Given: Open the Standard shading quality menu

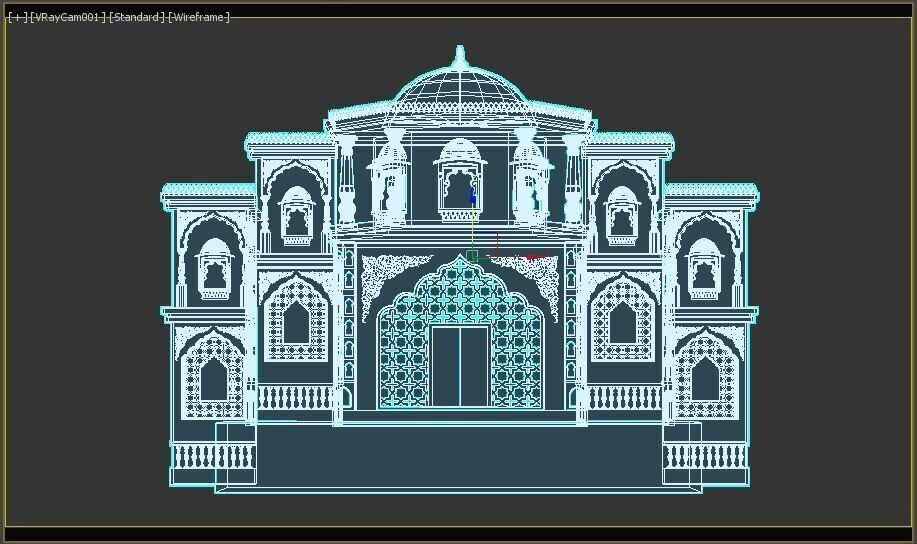Looking at the screenshot, I should click(x=137, y=18).
